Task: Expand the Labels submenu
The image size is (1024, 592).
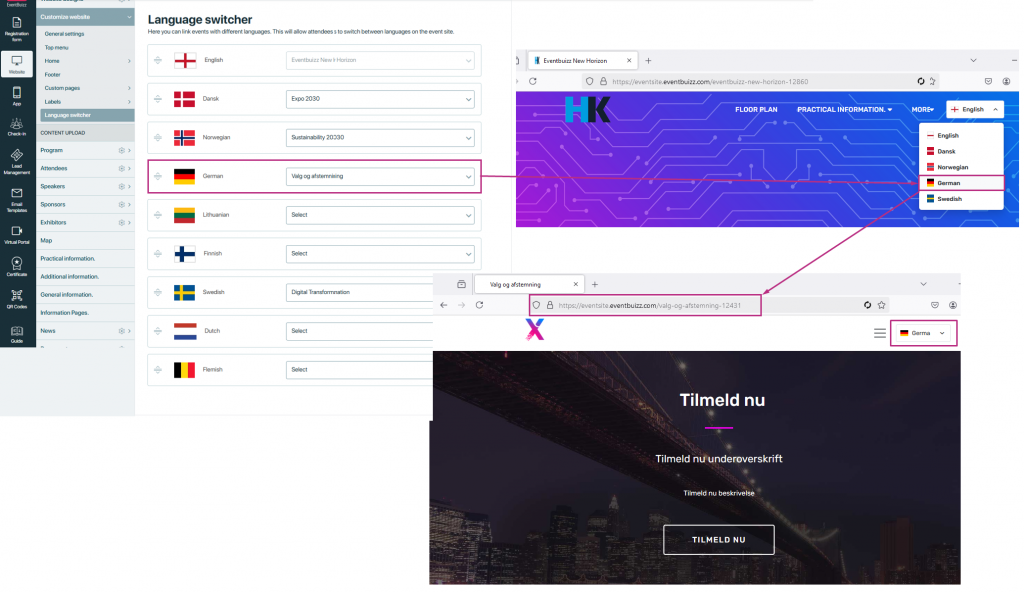Action: tap(129, 102)
